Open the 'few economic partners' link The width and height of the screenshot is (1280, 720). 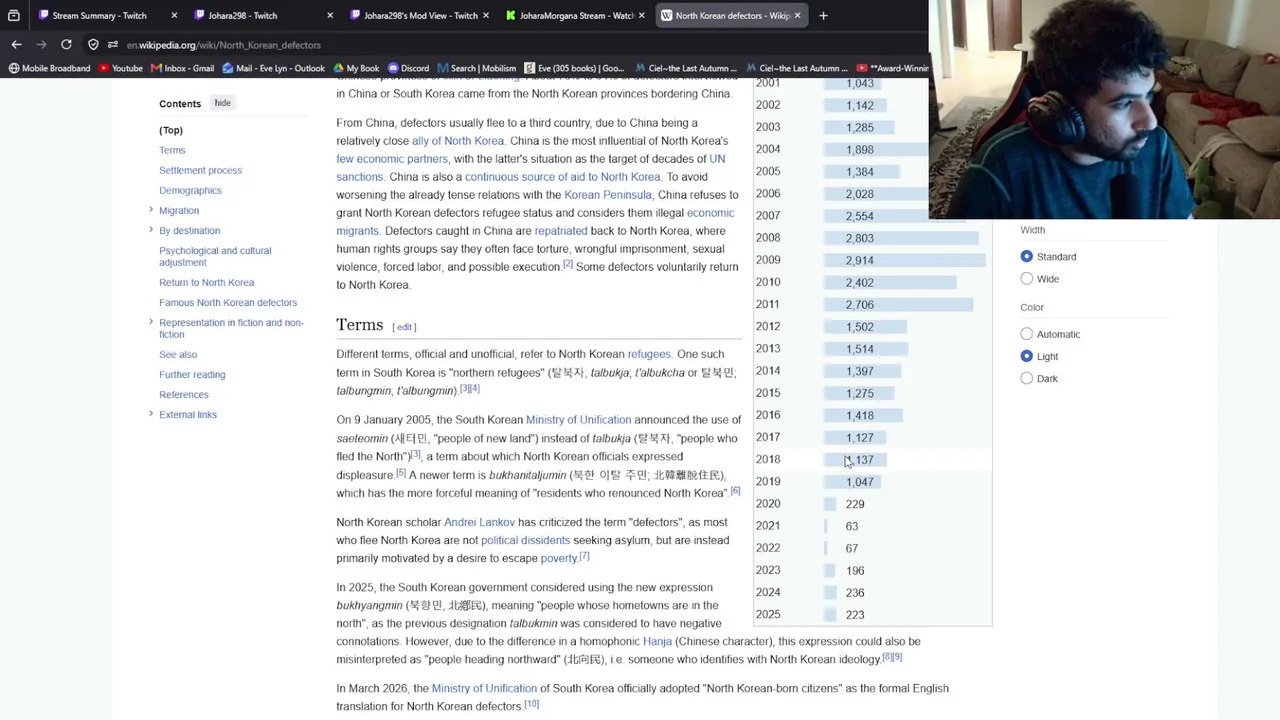coord(392,159)
